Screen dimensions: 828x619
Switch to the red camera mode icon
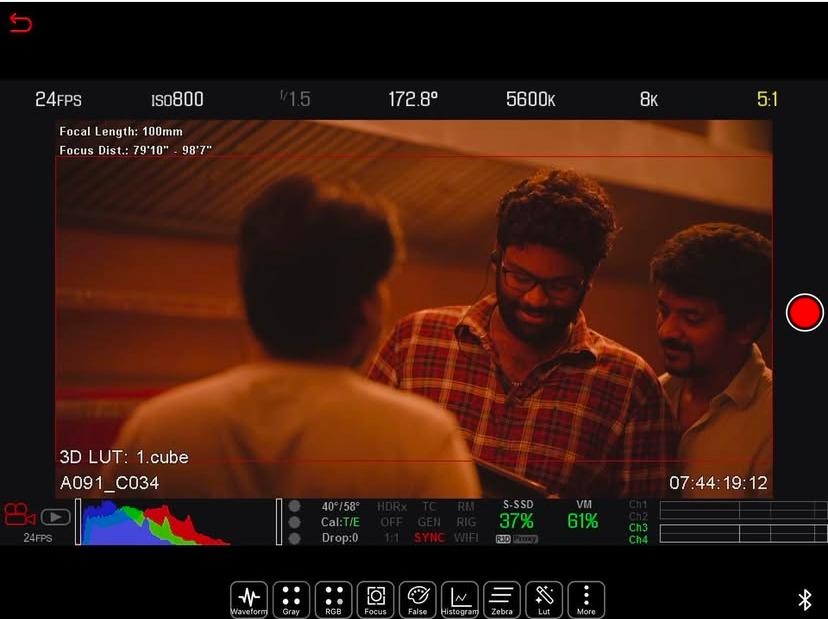[x=19, y=515]
